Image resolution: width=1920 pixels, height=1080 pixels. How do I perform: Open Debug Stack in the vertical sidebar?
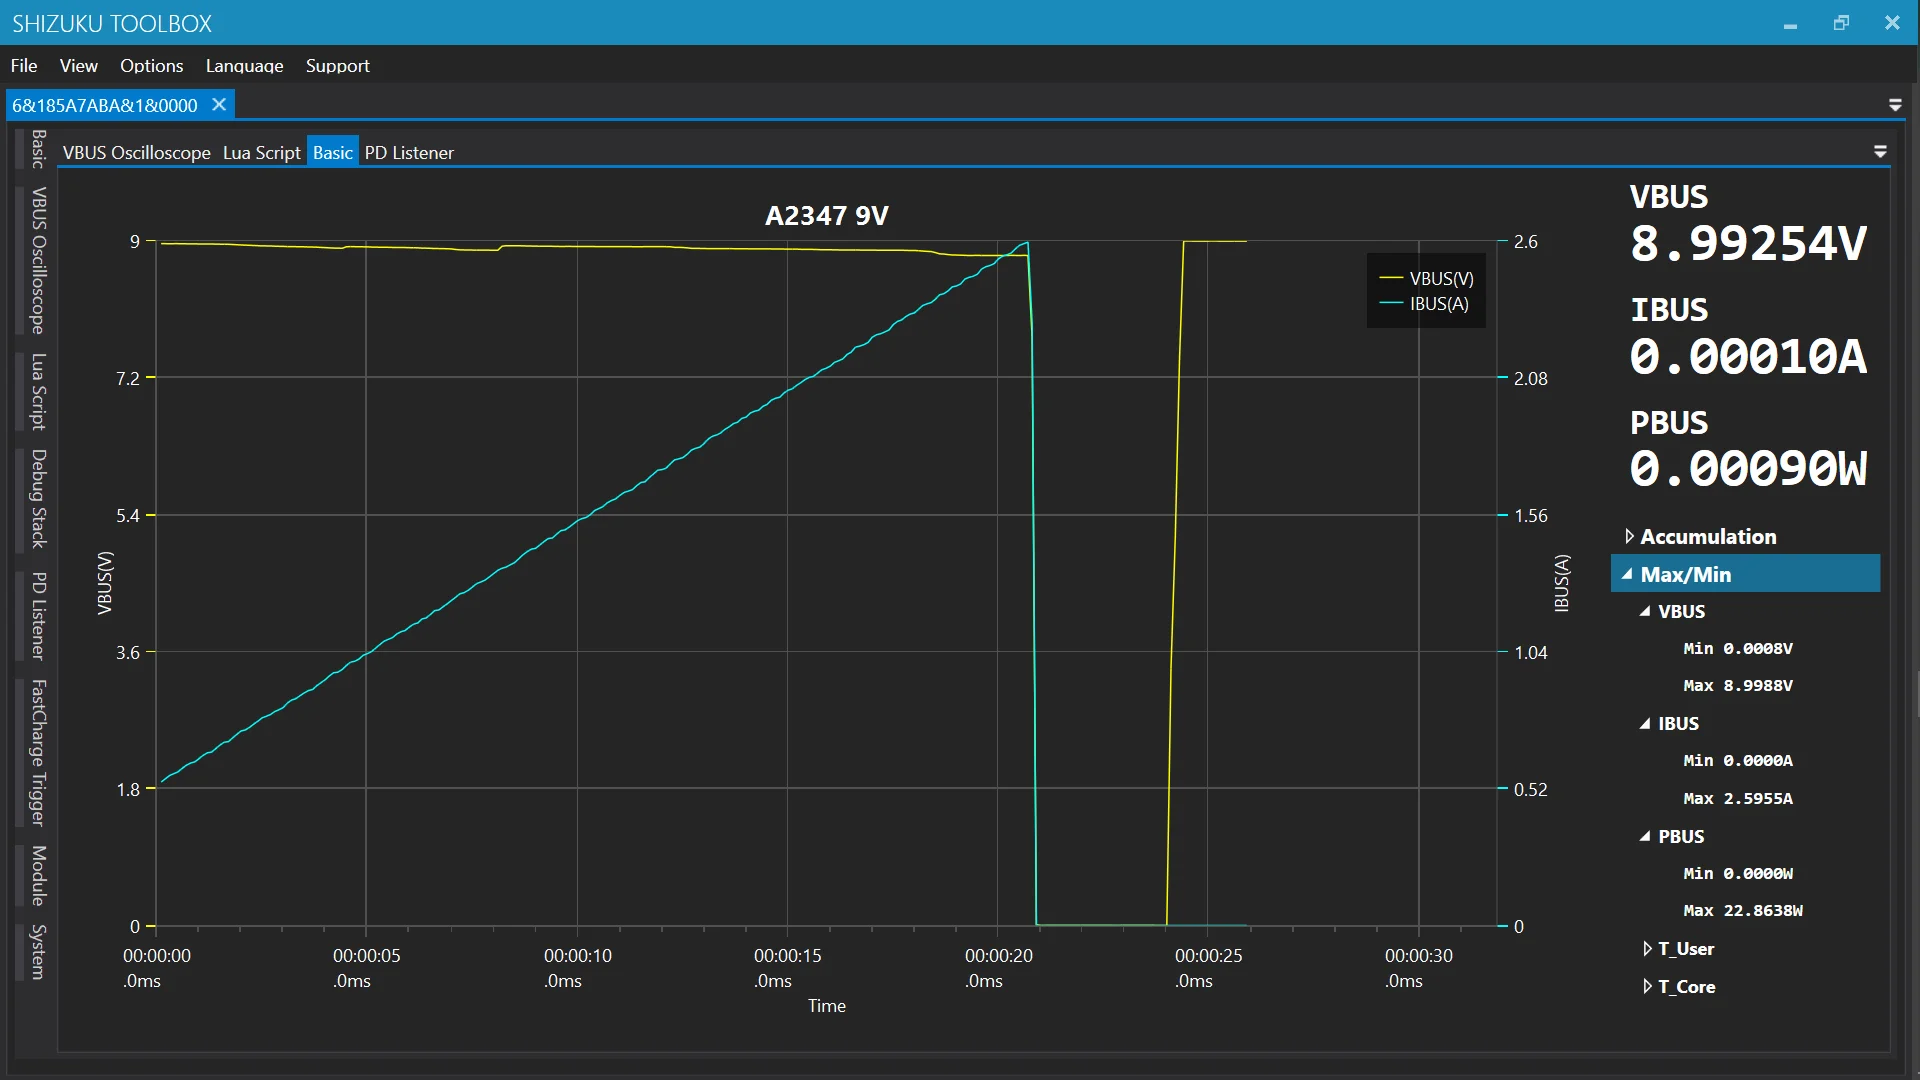pyautogui.click(x=38, y=498)
